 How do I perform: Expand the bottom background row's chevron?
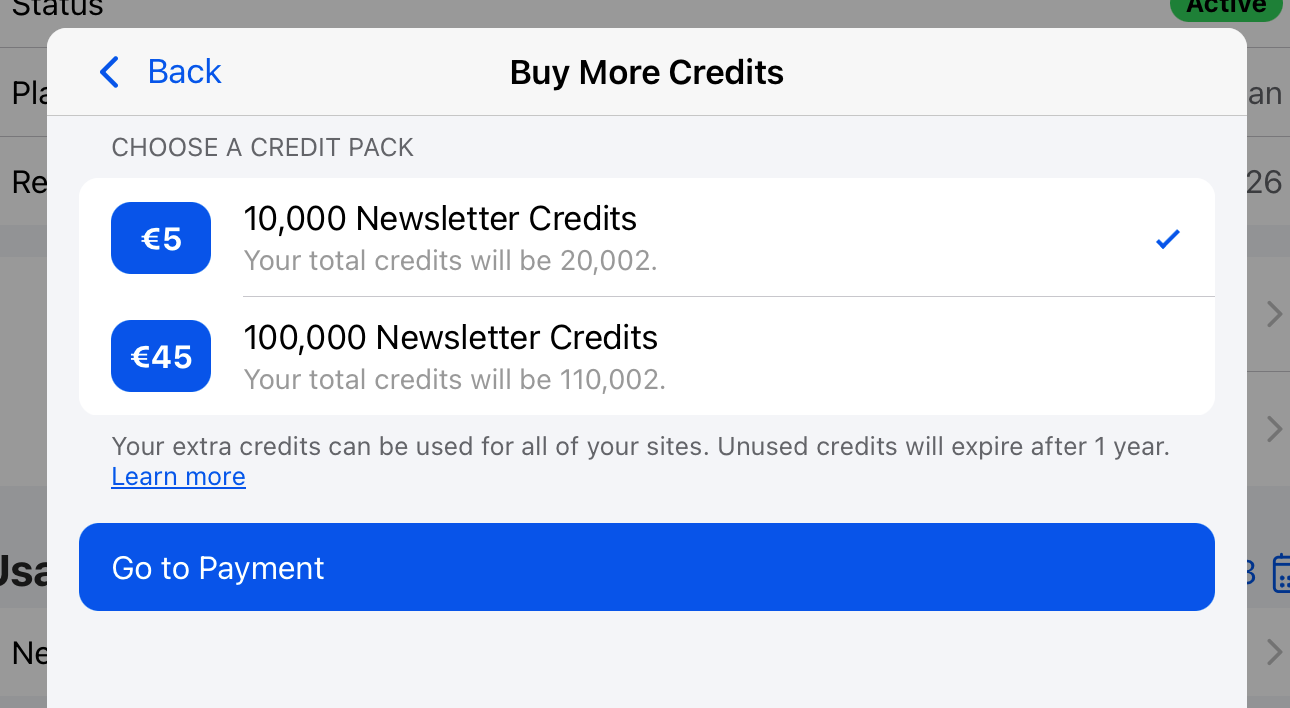1273,653
